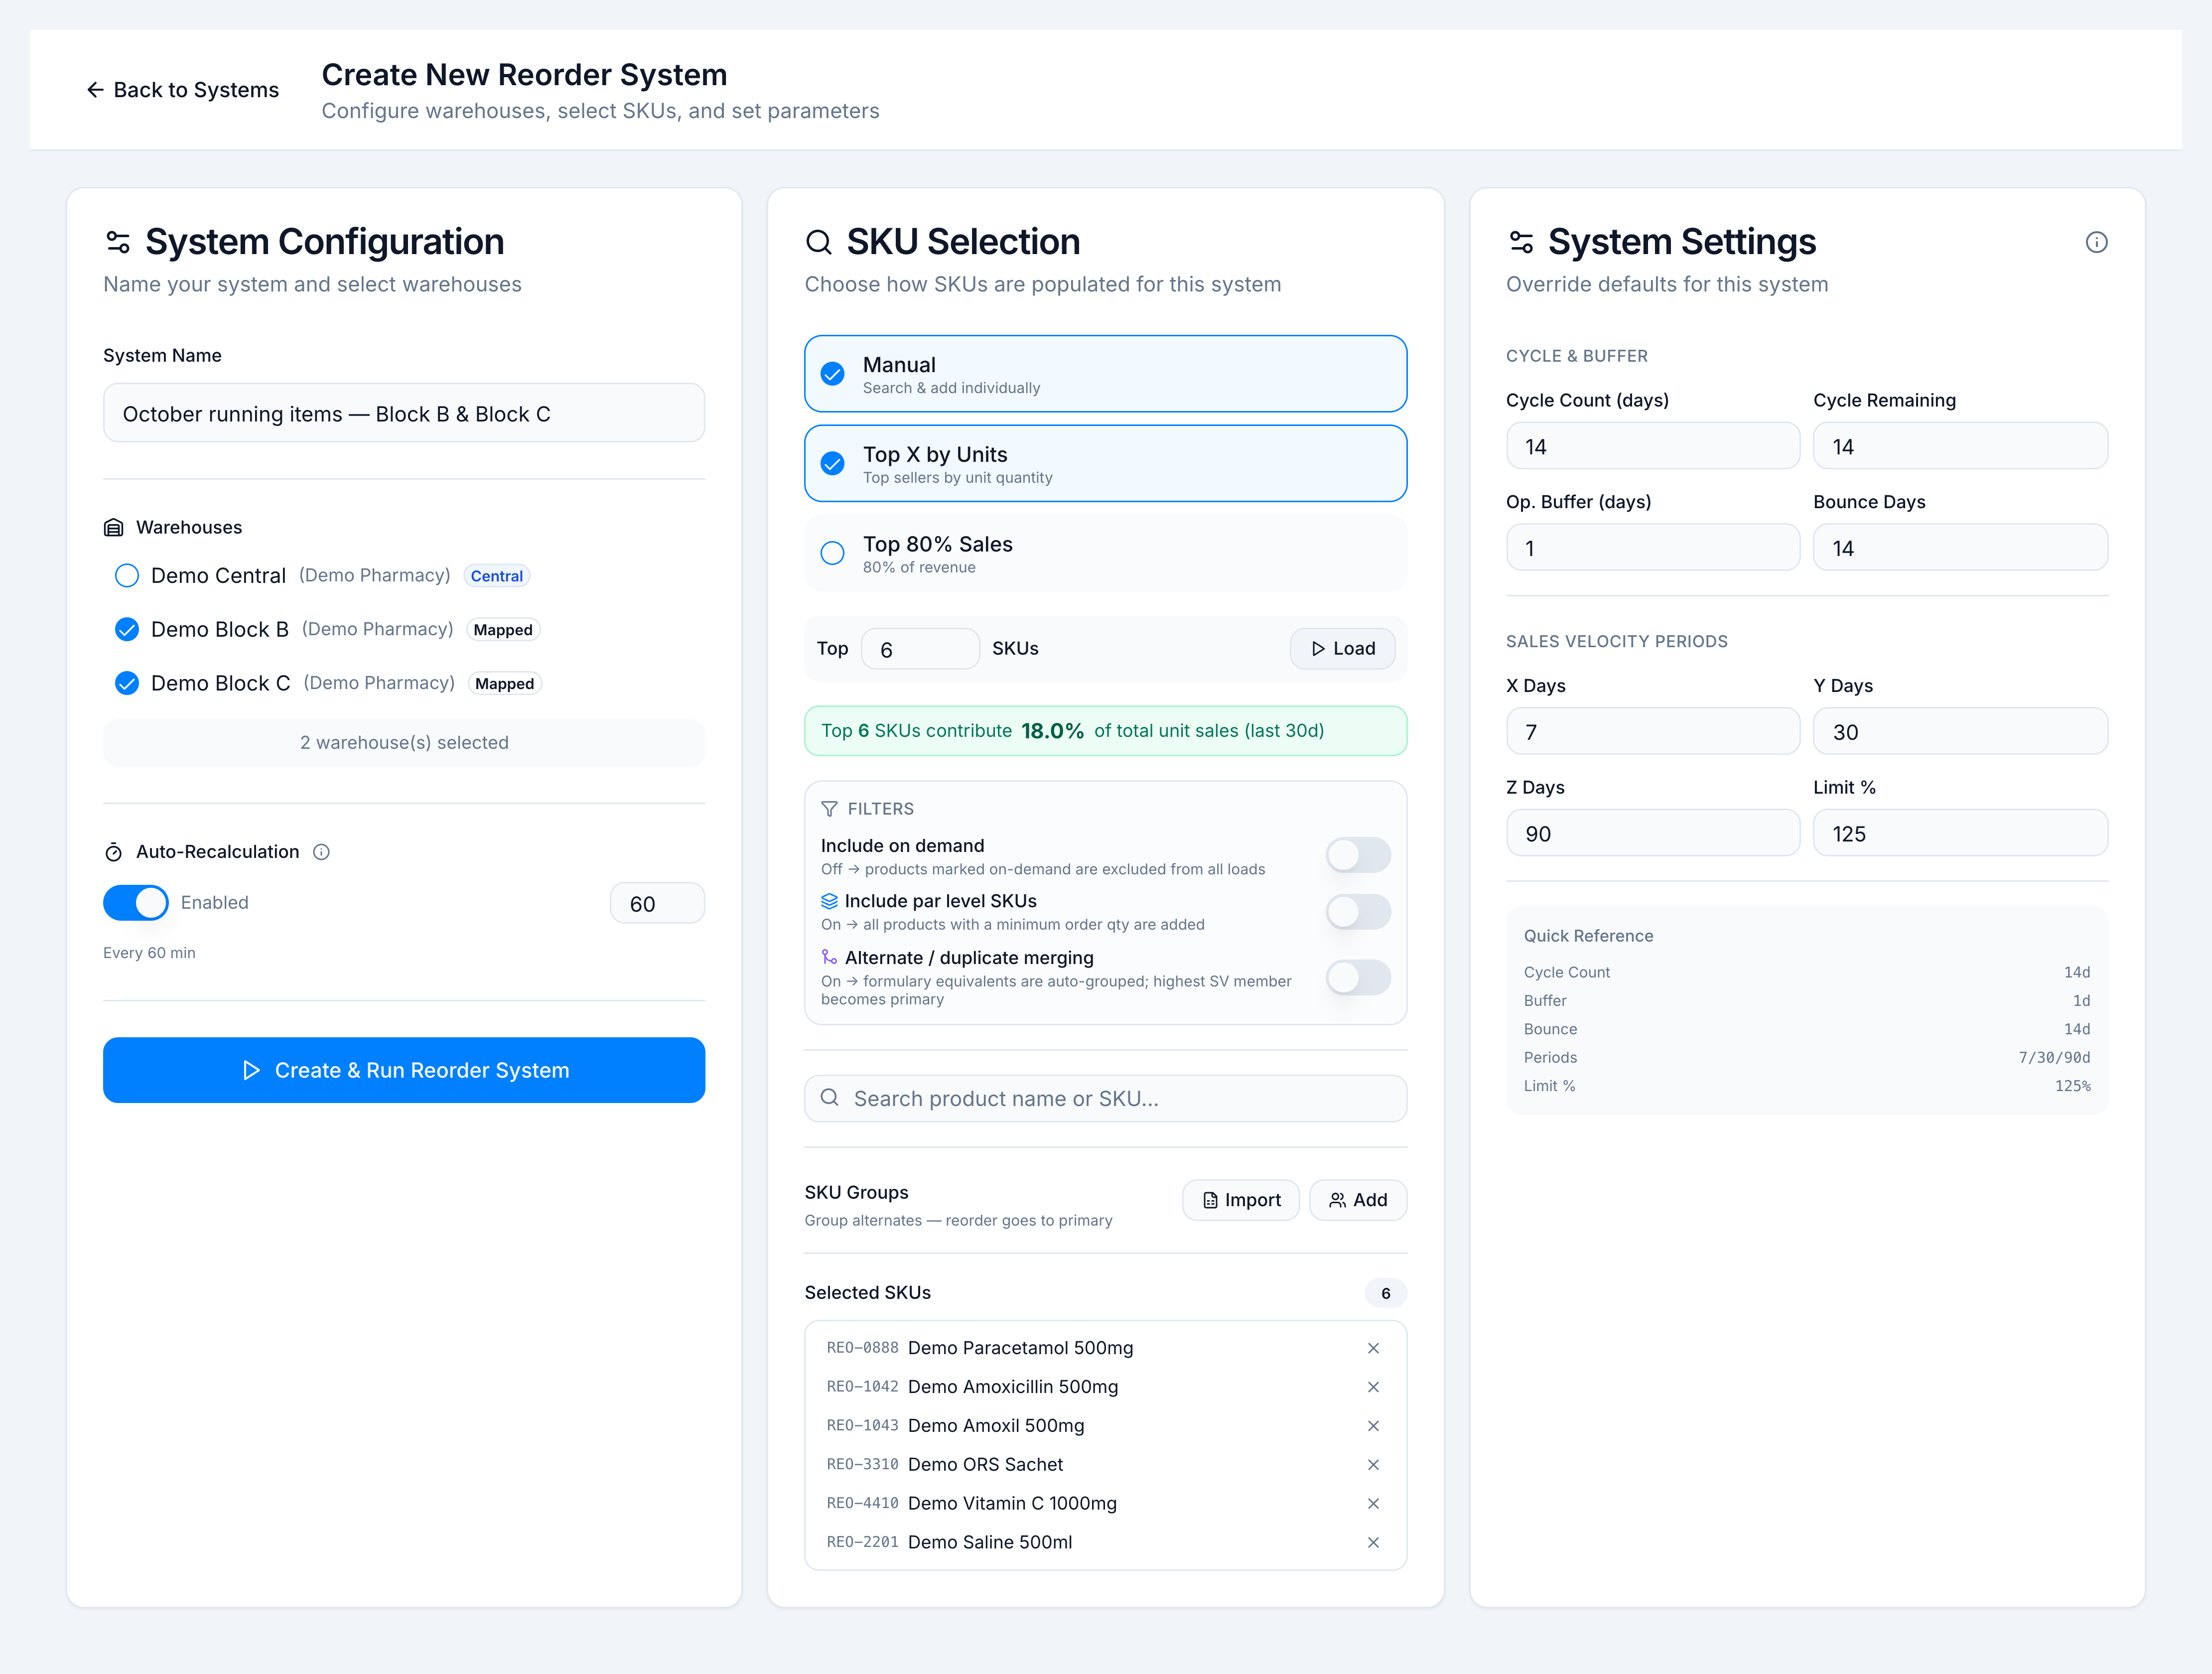Click the info icon in System Settings header
This screenshot has width=2212, height=1674.
(x=2096, y=242)
